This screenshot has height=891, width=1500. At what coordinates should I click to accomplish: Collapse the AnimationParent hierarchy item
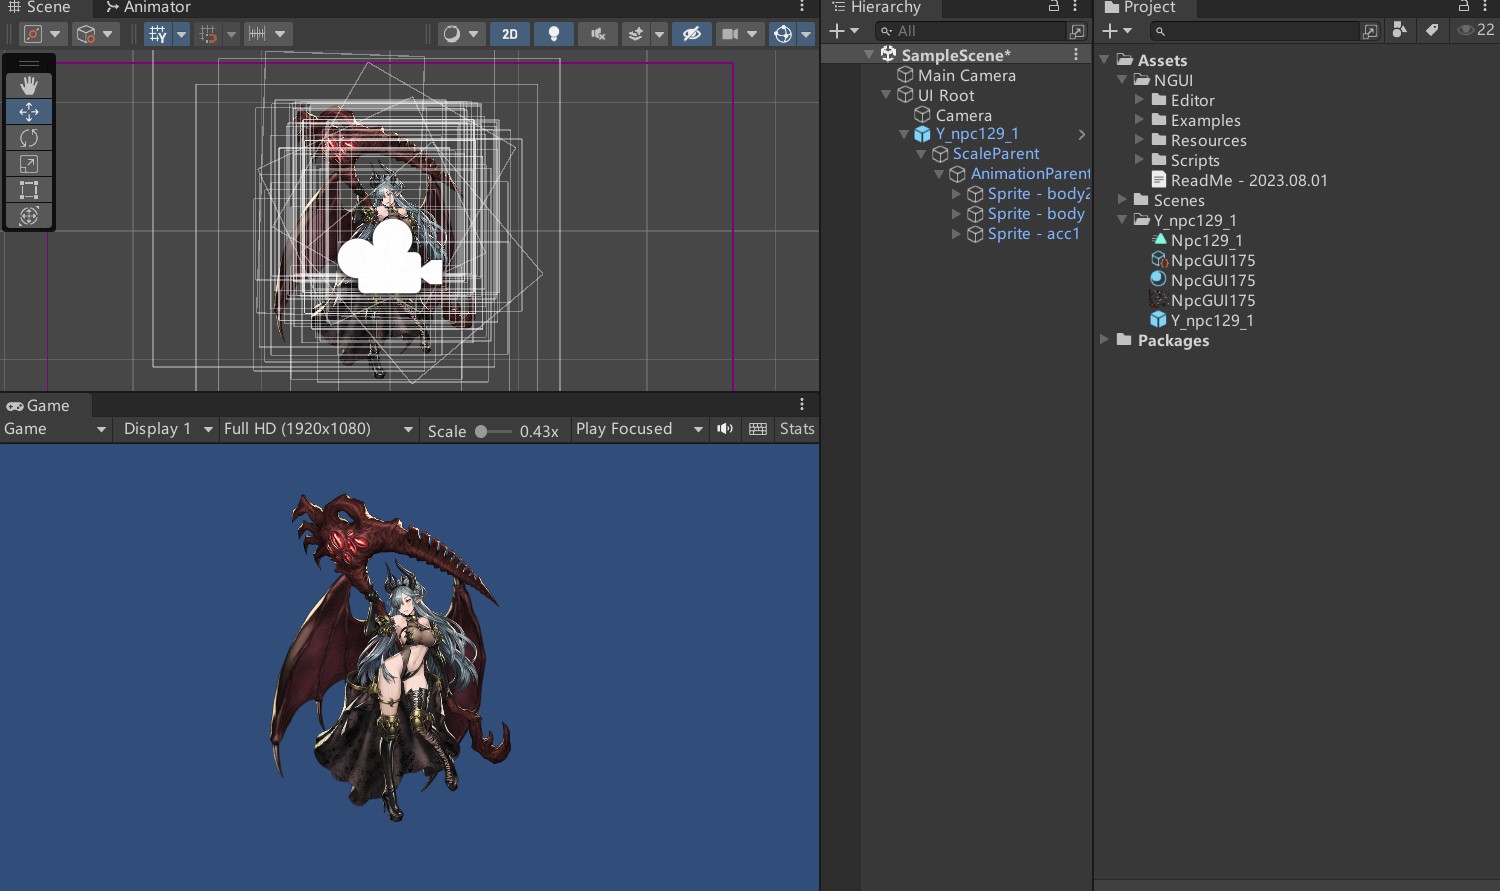[939, 174]
